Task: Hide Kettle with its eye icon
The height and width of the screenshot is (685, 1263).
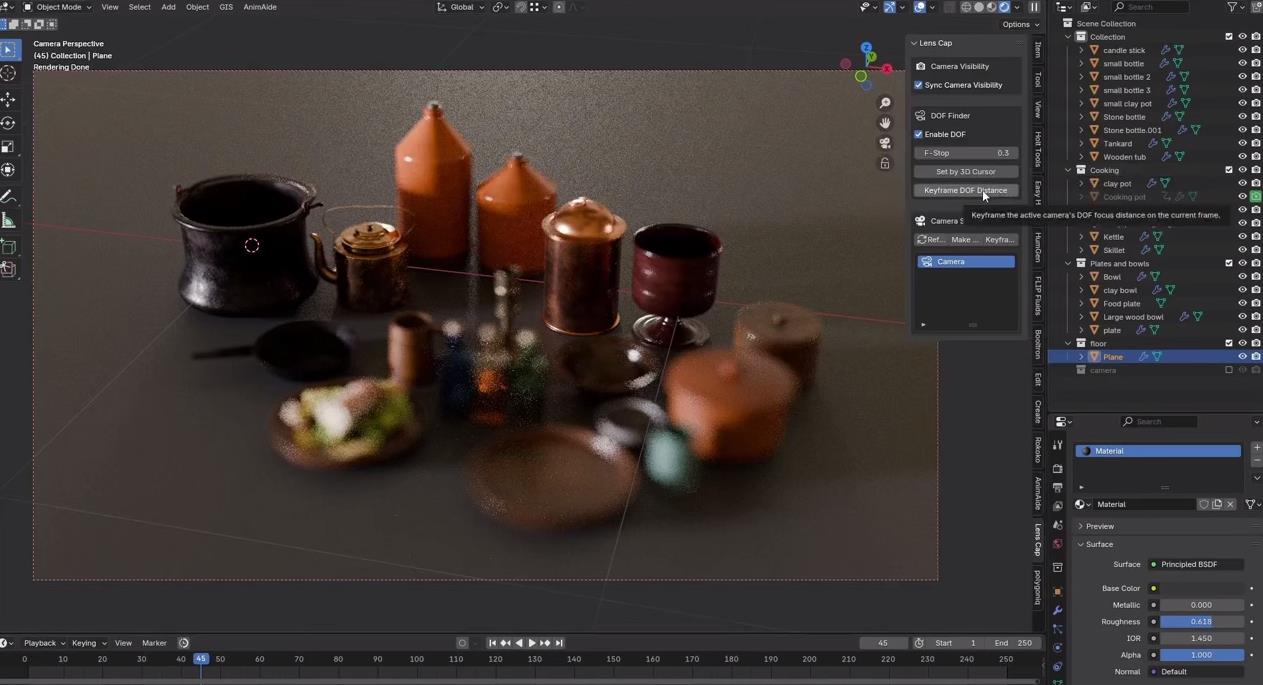Action: 1242,237
